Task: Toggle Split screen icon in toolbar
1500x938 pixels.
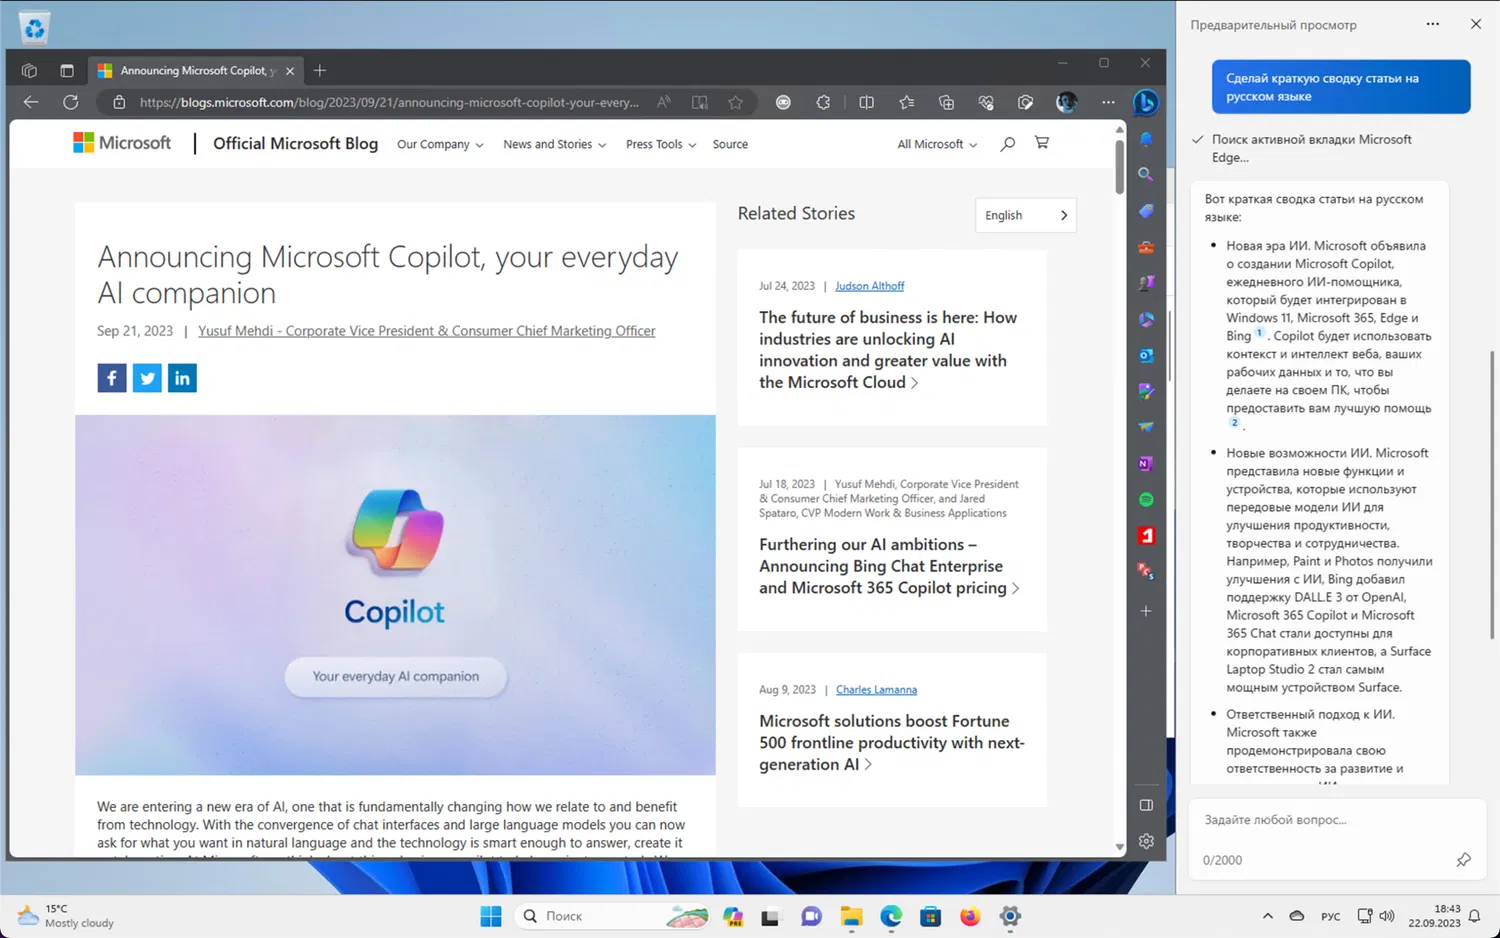Action: pos(866,102)
